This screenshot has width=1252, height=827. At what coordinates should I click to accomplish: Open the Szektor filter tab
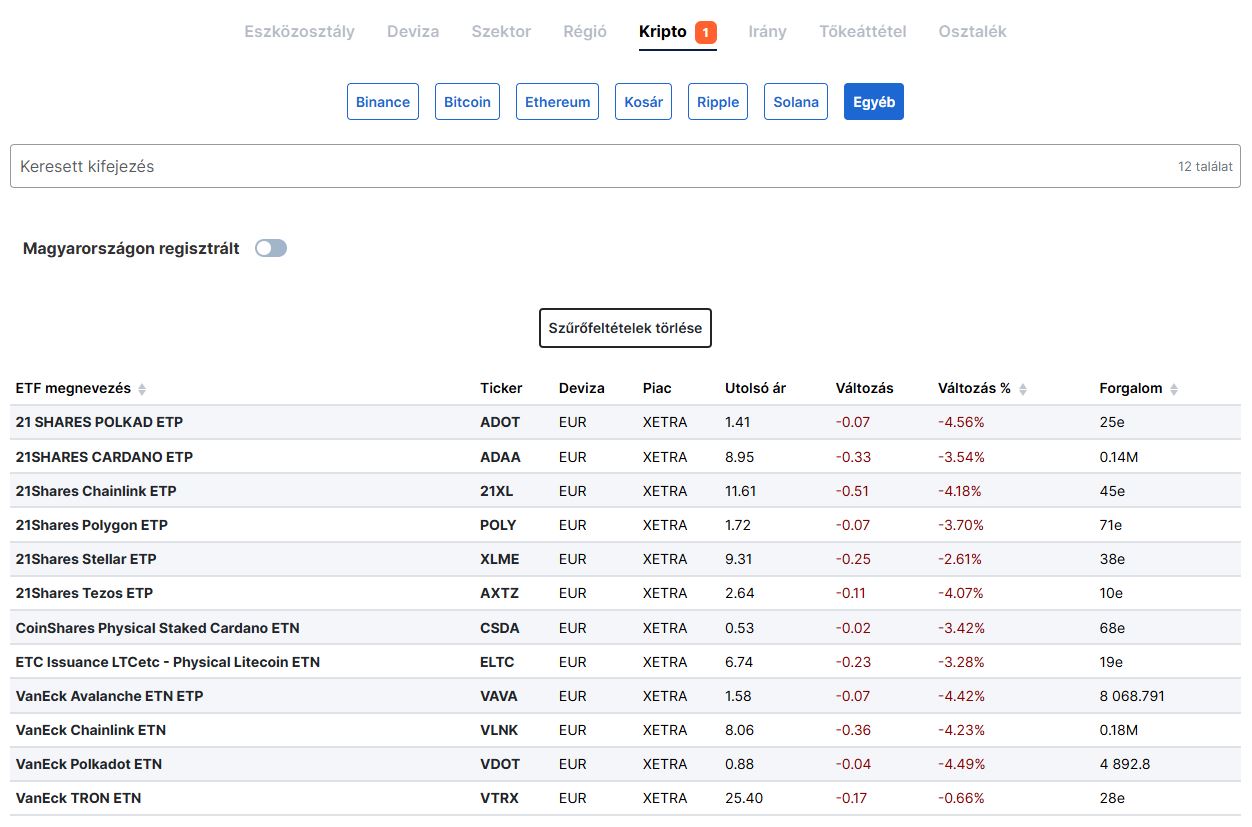(x=501, y=31)
